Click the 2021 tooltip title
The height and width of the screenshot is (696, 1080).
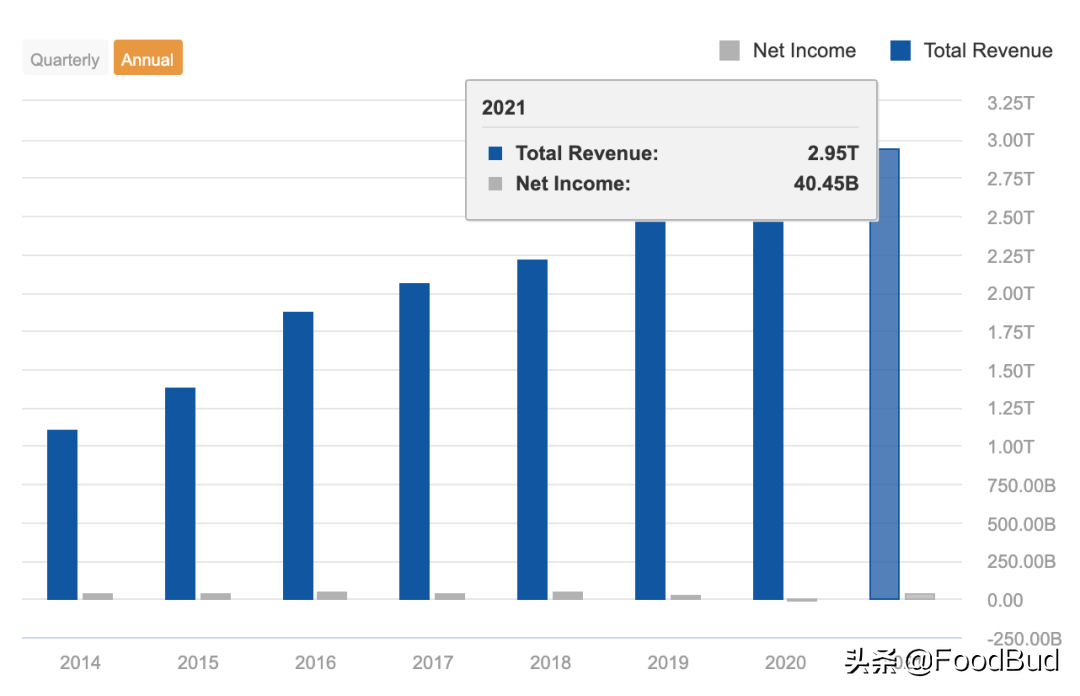[503, 108]
